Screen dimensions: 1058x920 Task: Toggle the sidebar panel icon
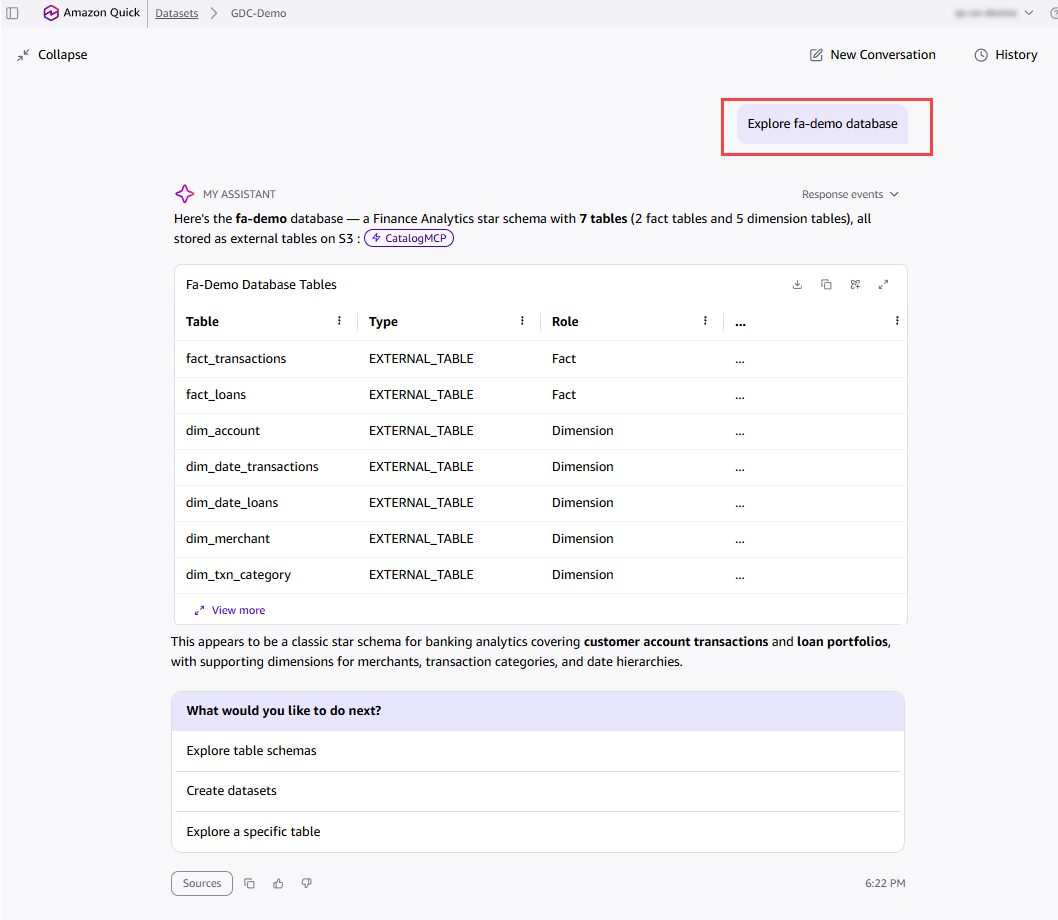(x=12, y=13)
